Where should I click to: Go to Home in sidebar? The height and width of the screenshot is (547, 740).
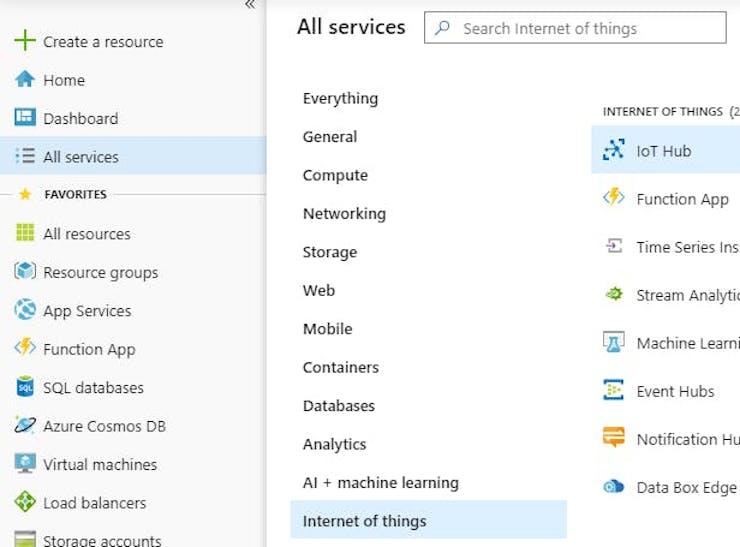click(x=64, y=80)
